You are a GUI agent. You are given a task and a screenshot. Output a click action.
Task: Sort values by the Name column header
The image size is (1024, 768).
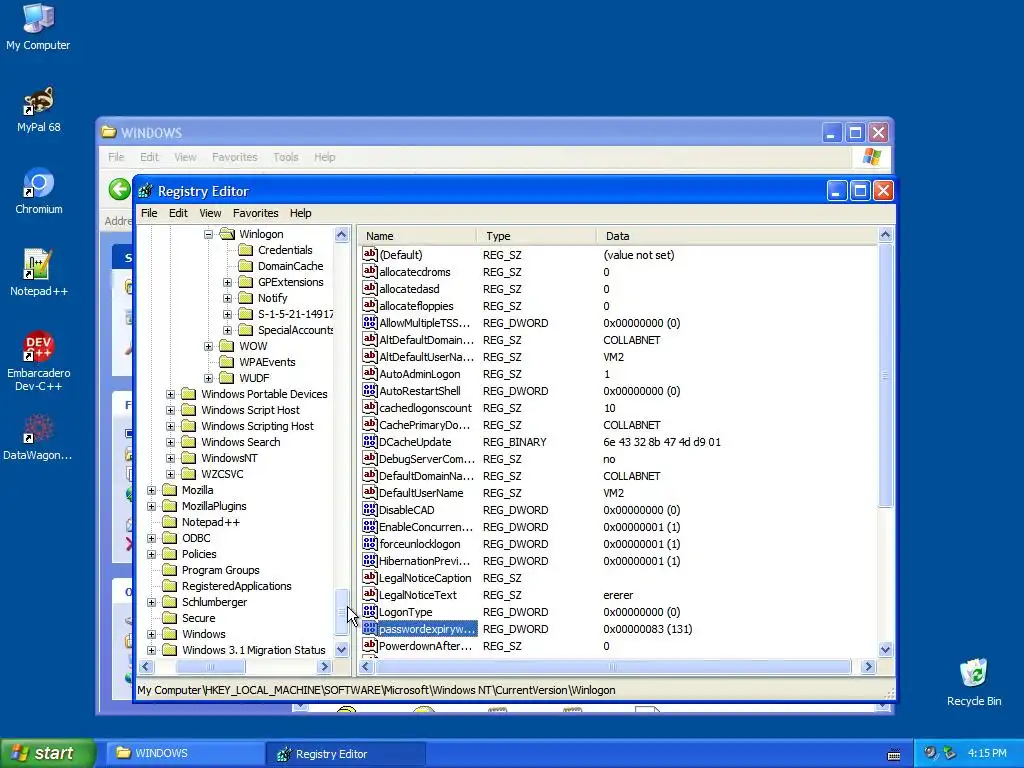pyautogui.click(x=417, y=236)
